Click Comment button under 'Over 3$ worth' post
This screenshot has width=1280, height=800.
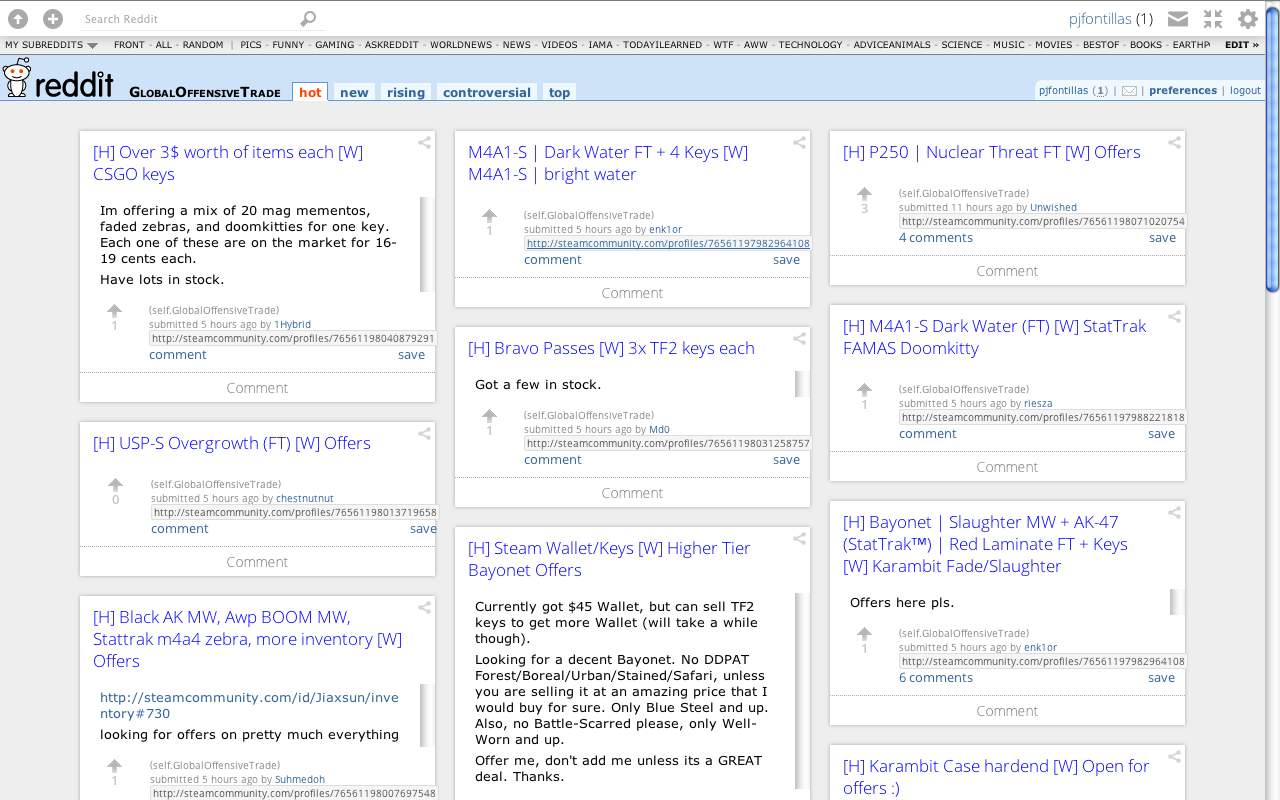click(x=257, y=388)
